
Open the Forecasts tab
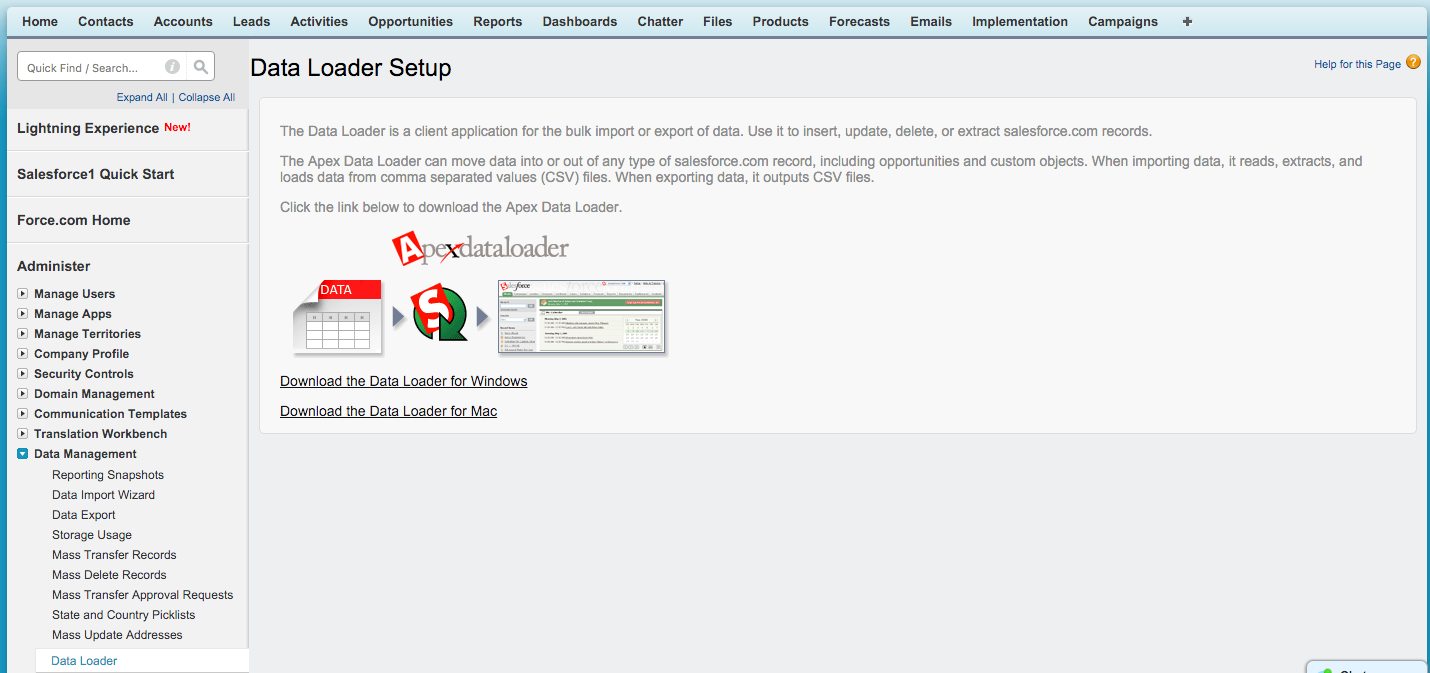[x=859, y=21]
